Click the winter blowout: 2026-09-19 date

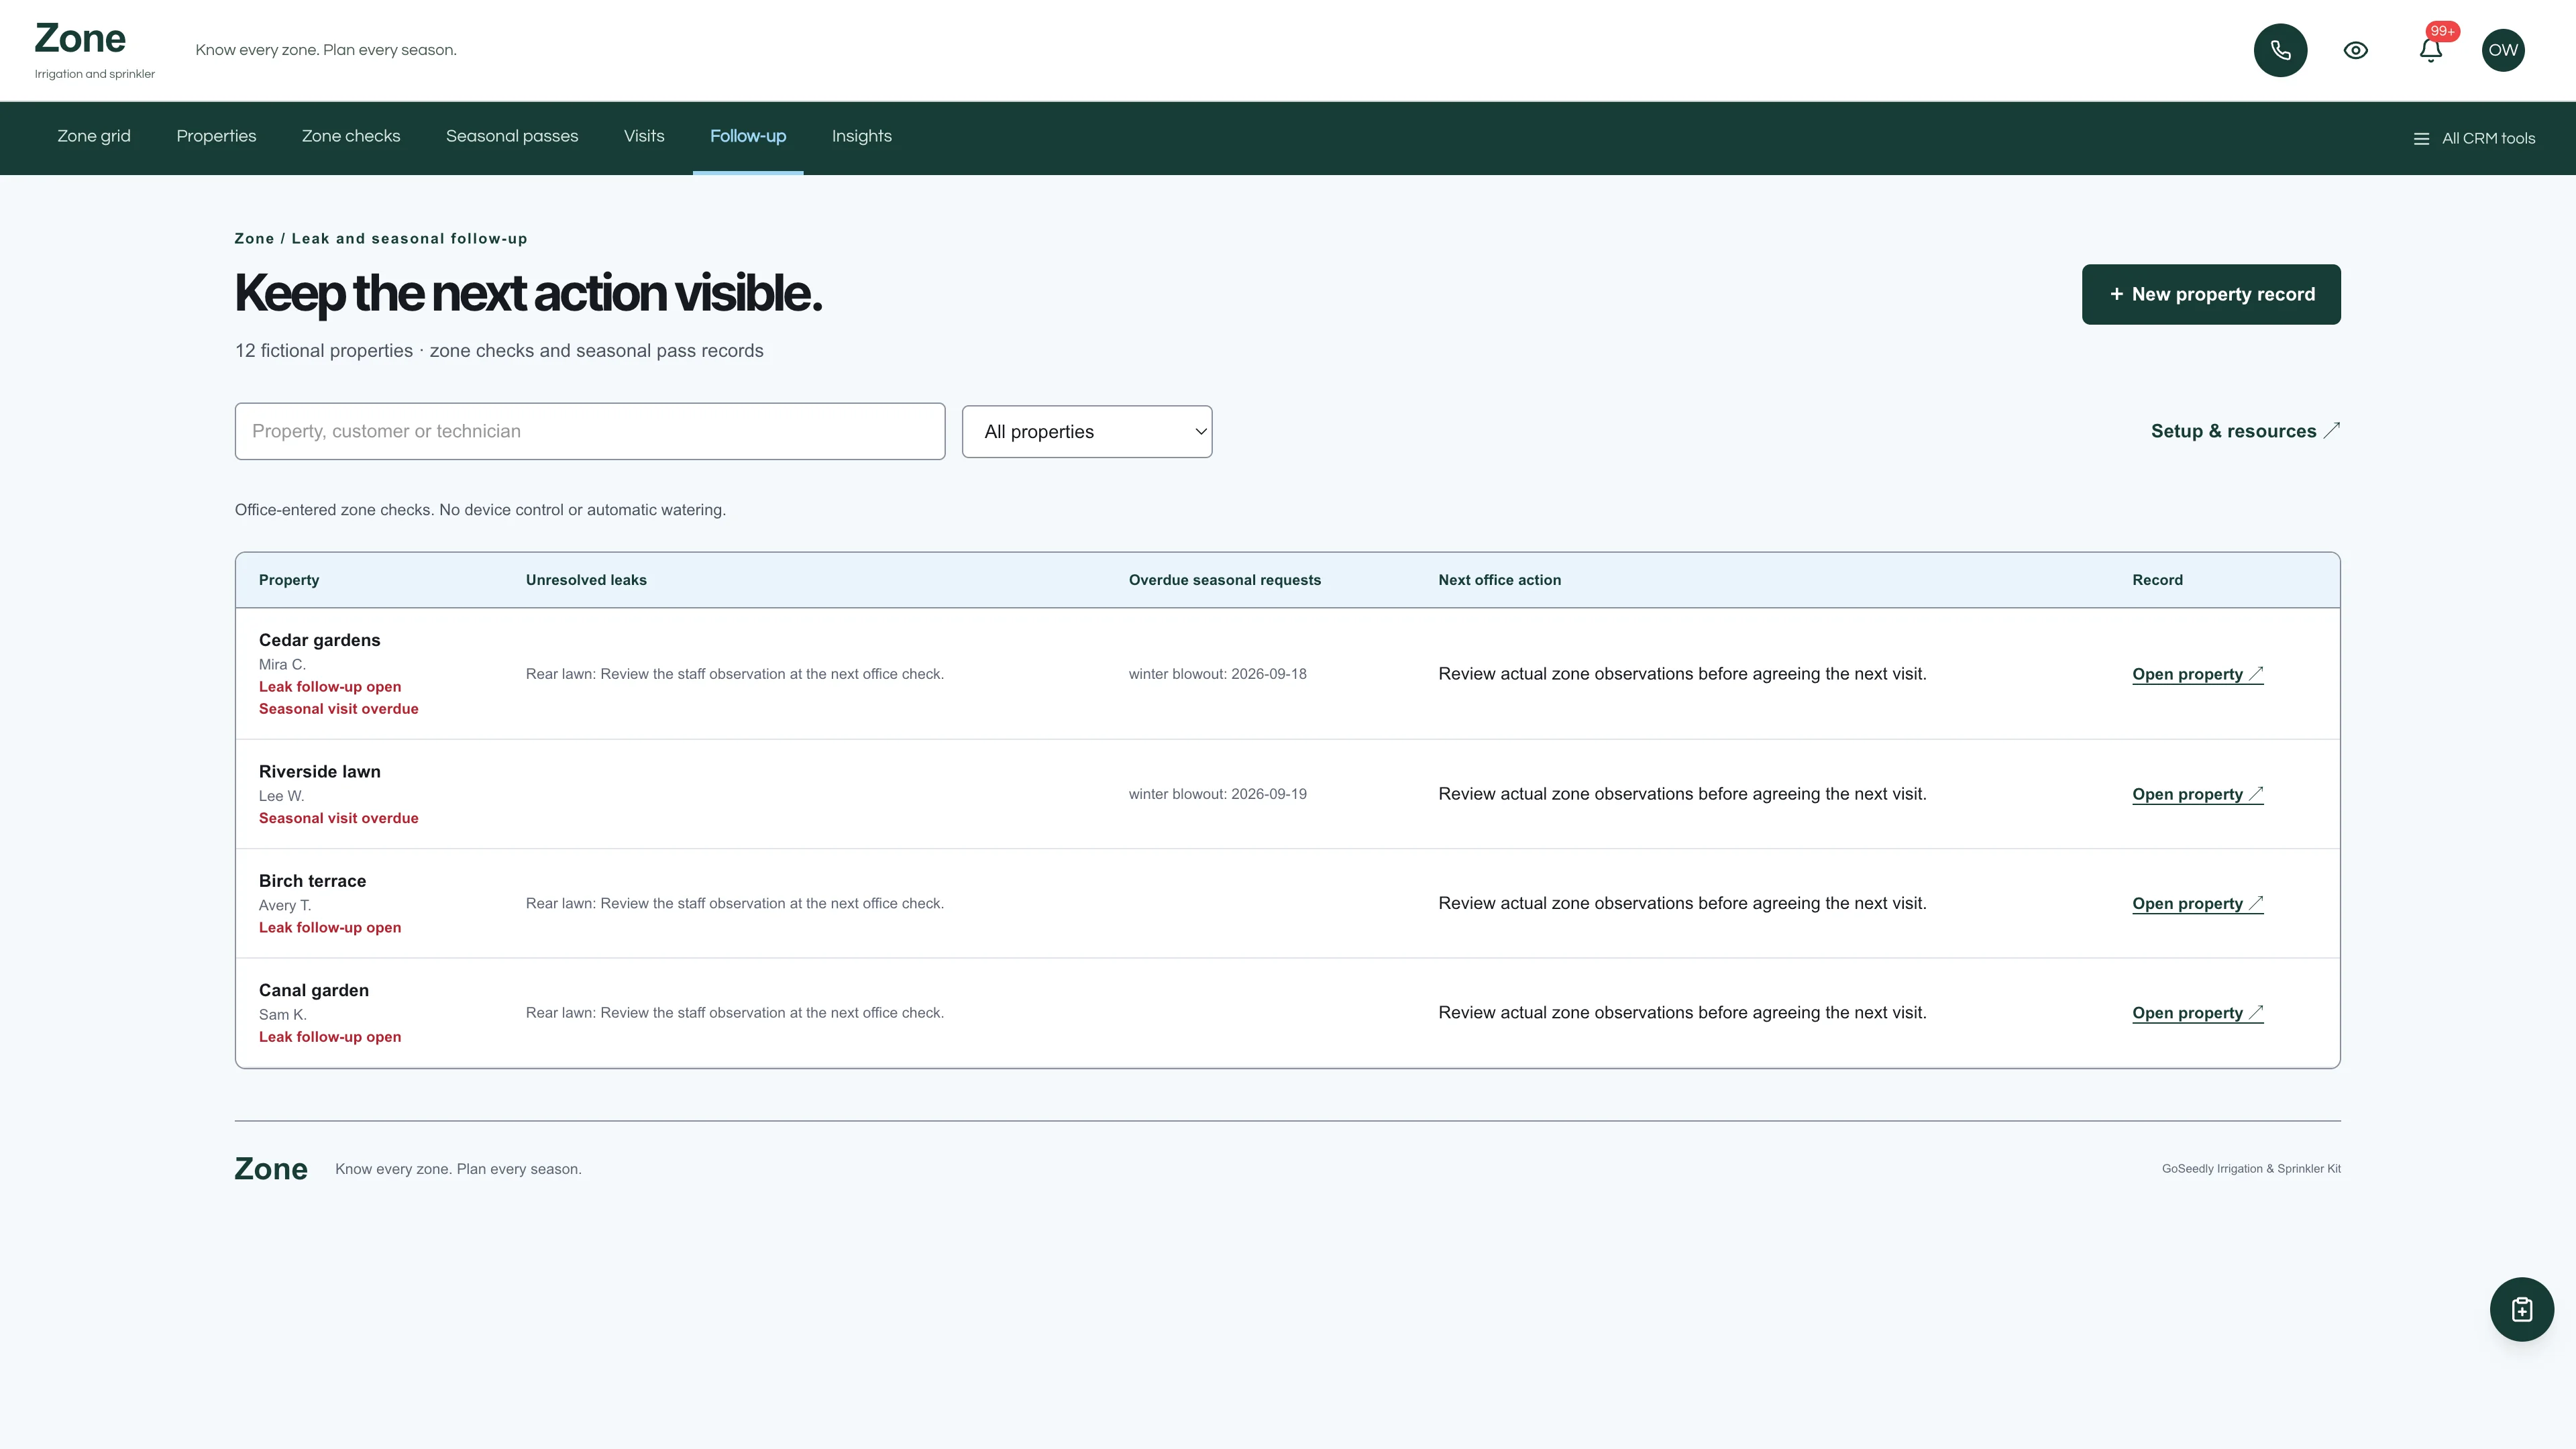[1217, 794]
